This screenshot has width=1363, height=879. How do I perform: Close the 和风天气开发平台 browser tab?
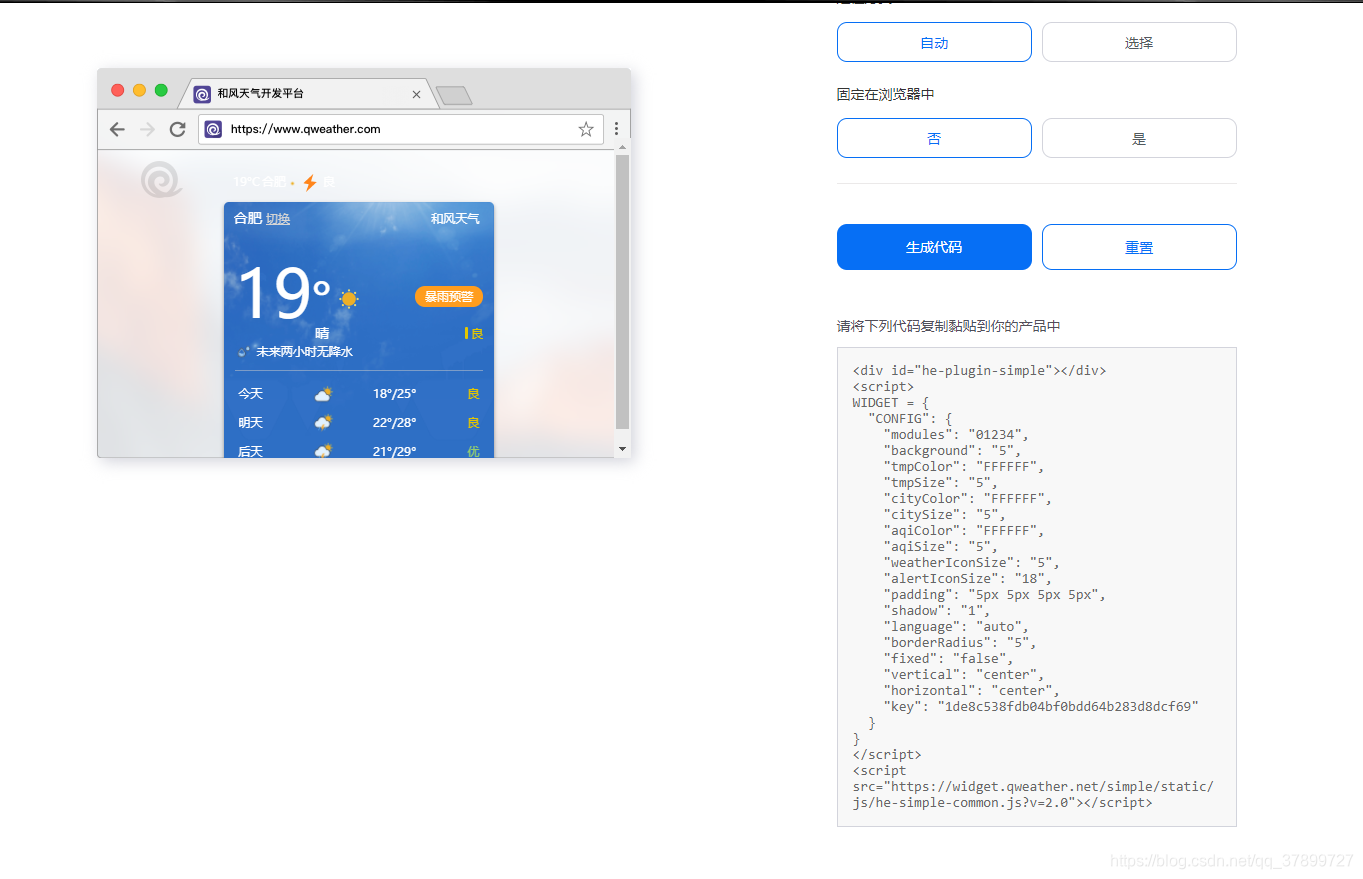click(416, 94)
